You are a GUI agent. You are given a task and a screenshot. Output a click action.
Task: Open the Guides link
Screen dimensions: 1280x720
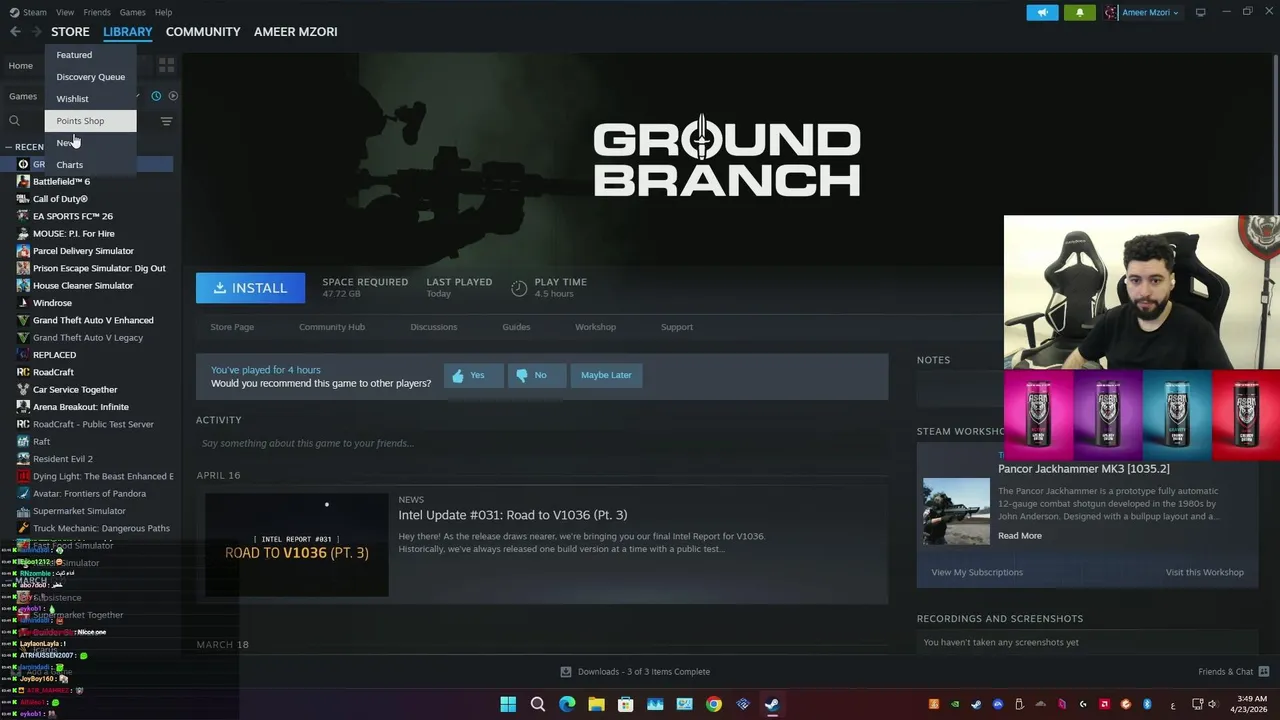pos(516,327)
